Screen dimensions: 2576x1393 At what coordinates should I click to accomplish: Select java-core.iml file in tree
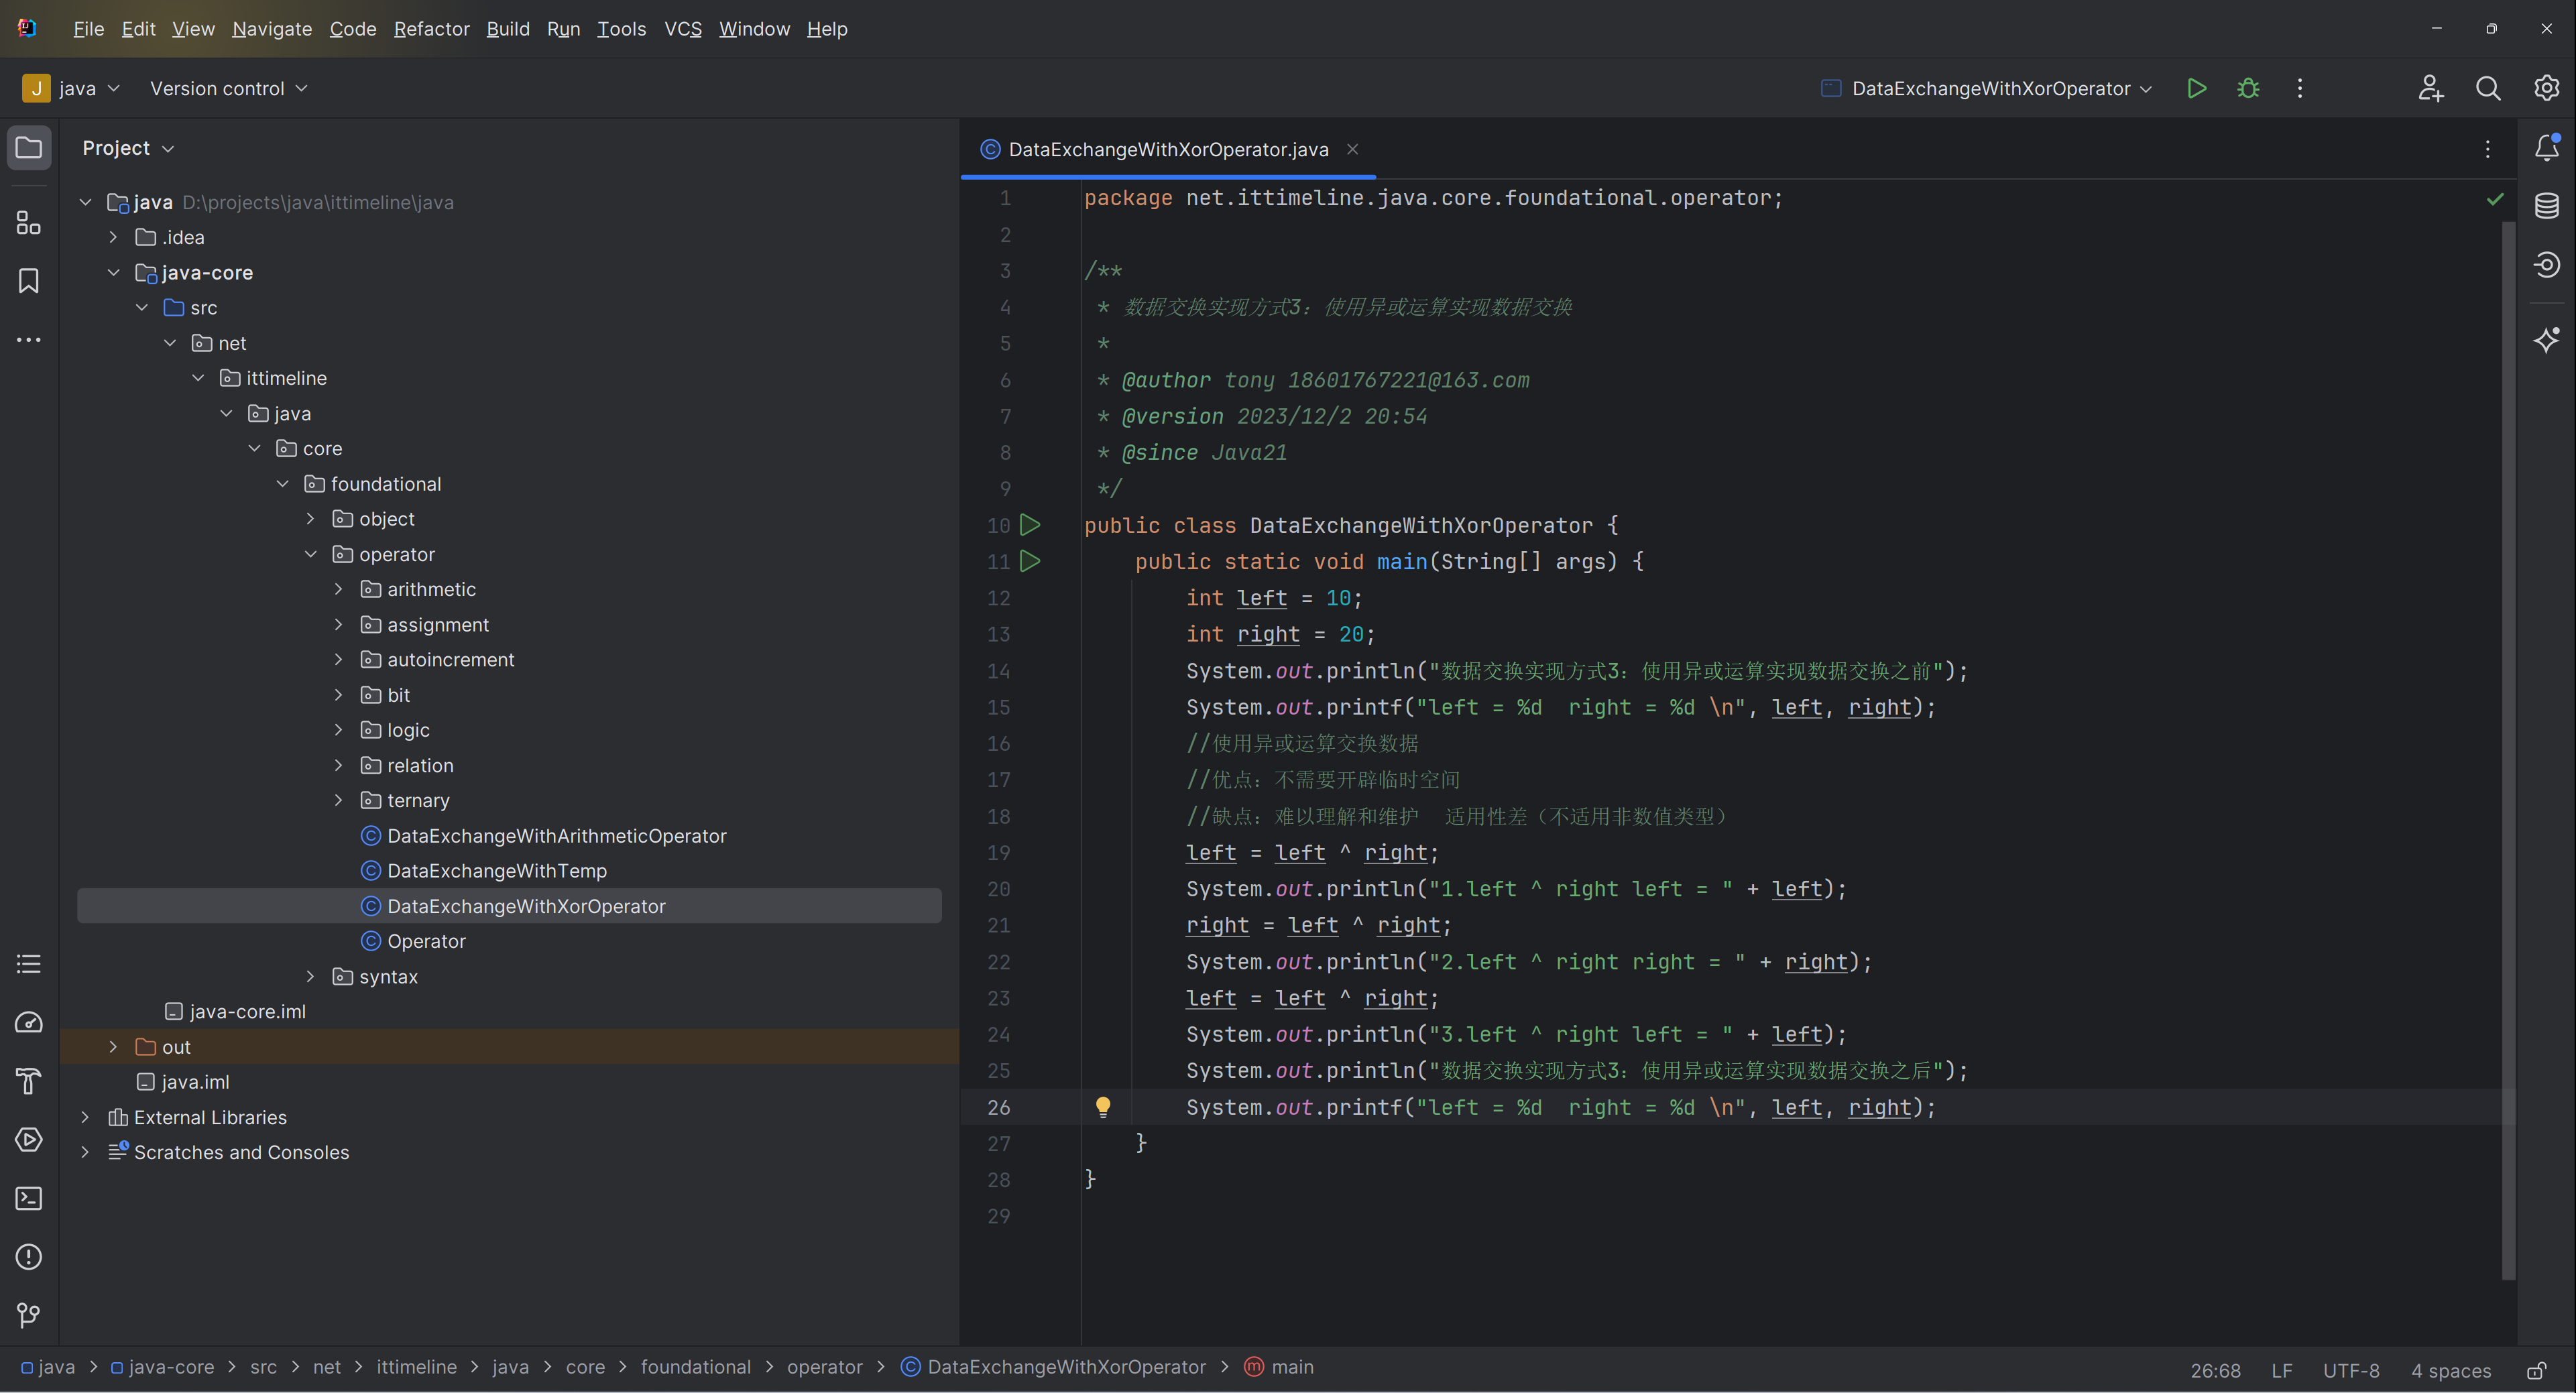(x=247, y=1011)
